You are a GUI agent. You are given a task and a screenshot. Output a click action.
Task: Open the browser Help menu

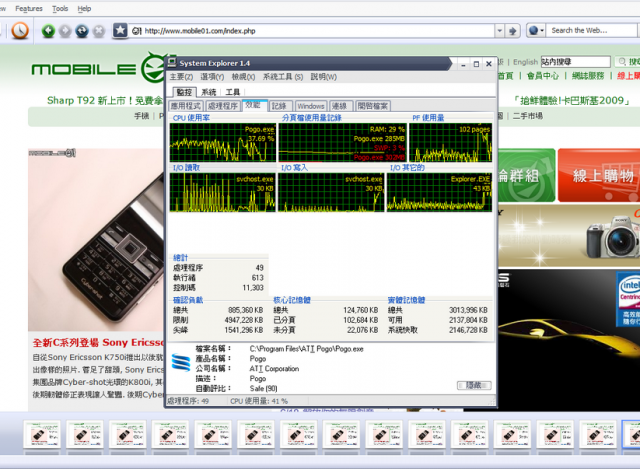pyautogui.click(x=84, y=9)
